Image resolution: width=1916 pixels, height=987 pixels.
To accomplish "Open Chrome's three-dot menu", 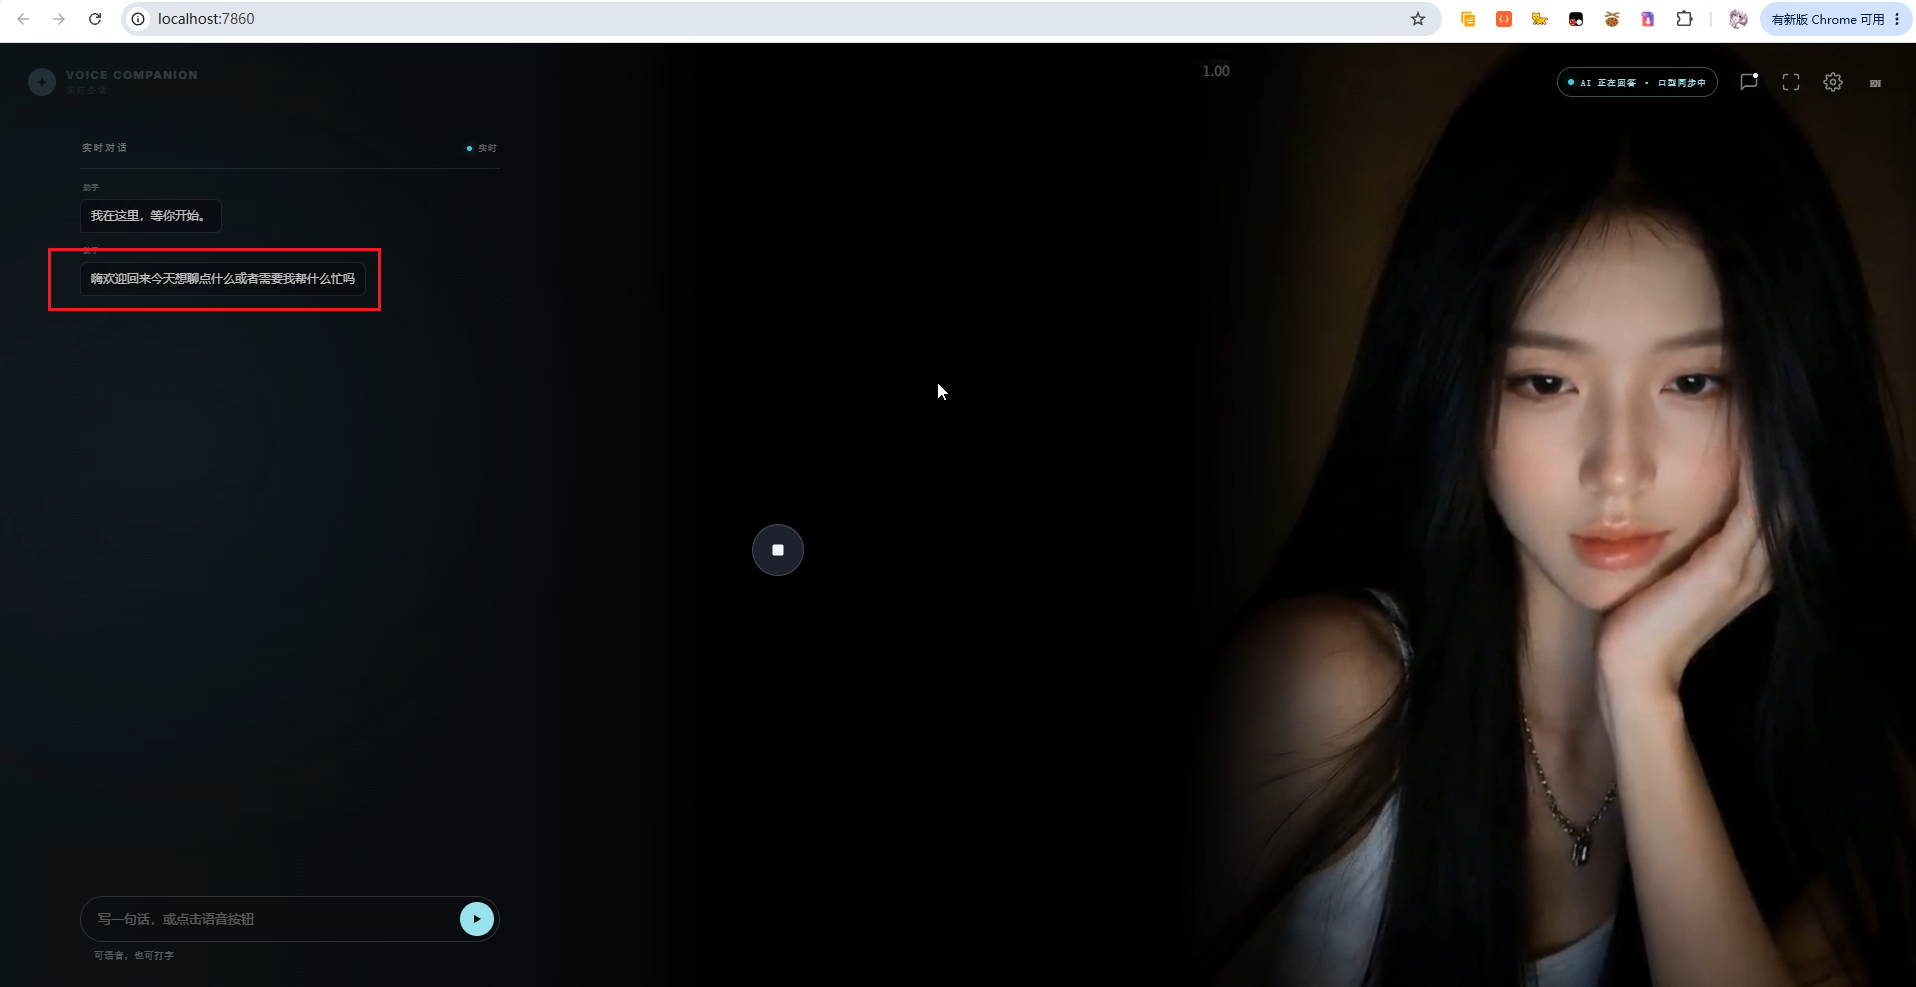I will pyautogui.click(x=1897, y=19).
